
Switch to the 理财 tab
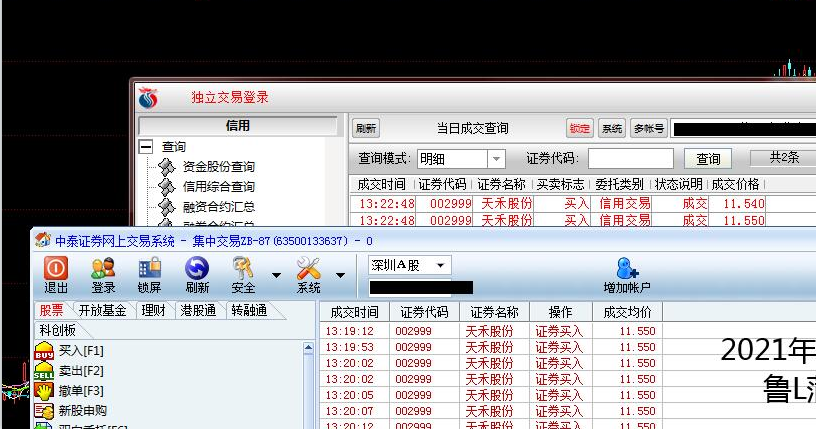point(154,310)
